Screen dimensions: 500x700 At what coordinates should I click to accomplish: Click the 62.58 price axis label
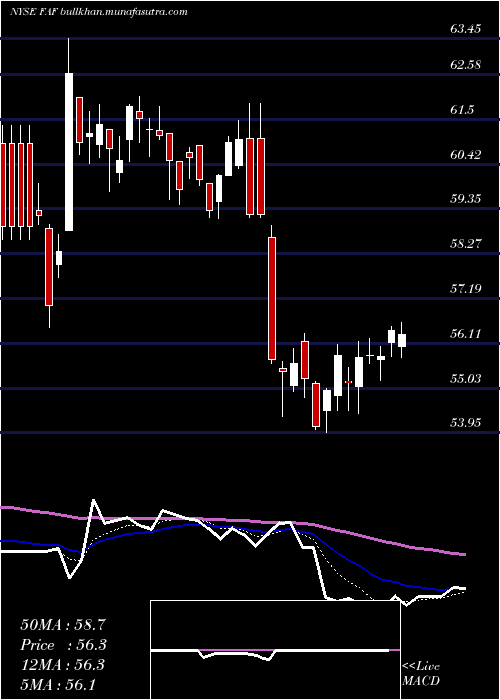click(x=466, y=65)
